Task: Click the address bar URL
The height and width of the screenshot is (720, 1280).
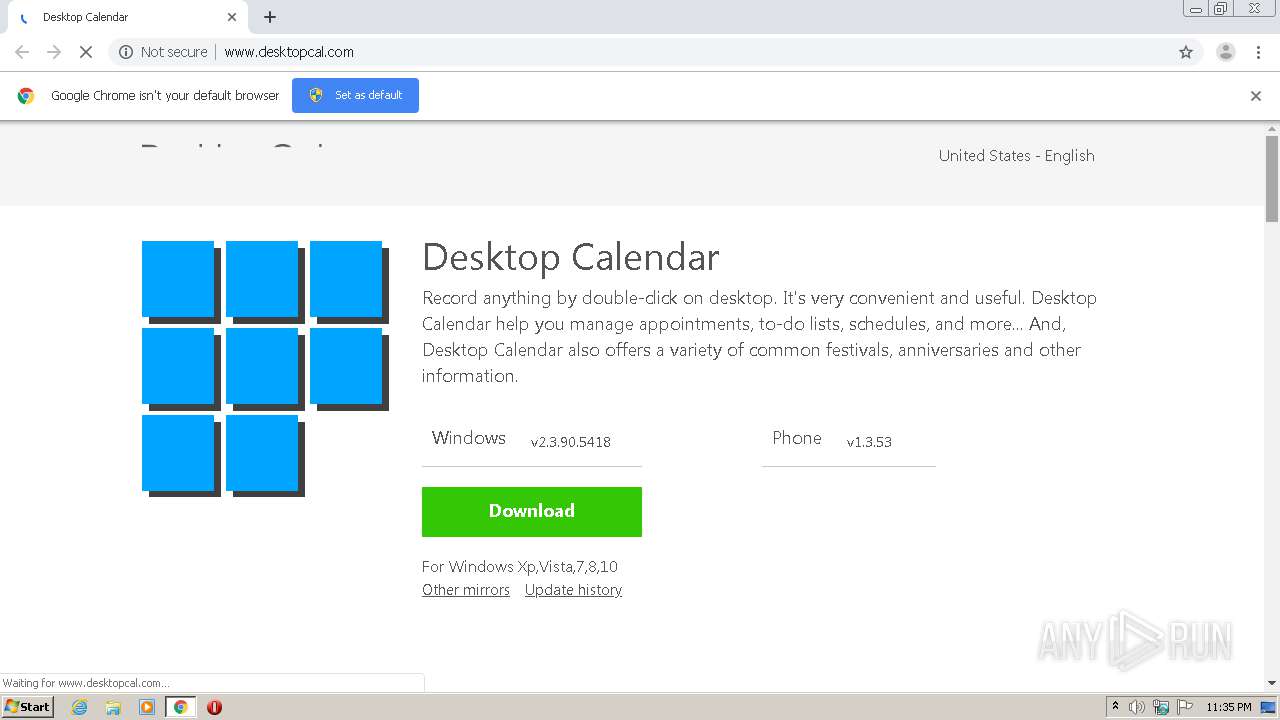Action: click(x=289, y=52)
